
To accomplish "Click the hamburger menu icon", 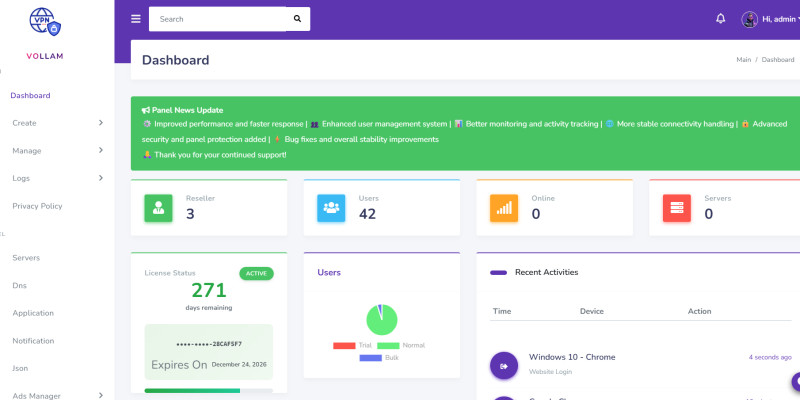I will 136,19.
